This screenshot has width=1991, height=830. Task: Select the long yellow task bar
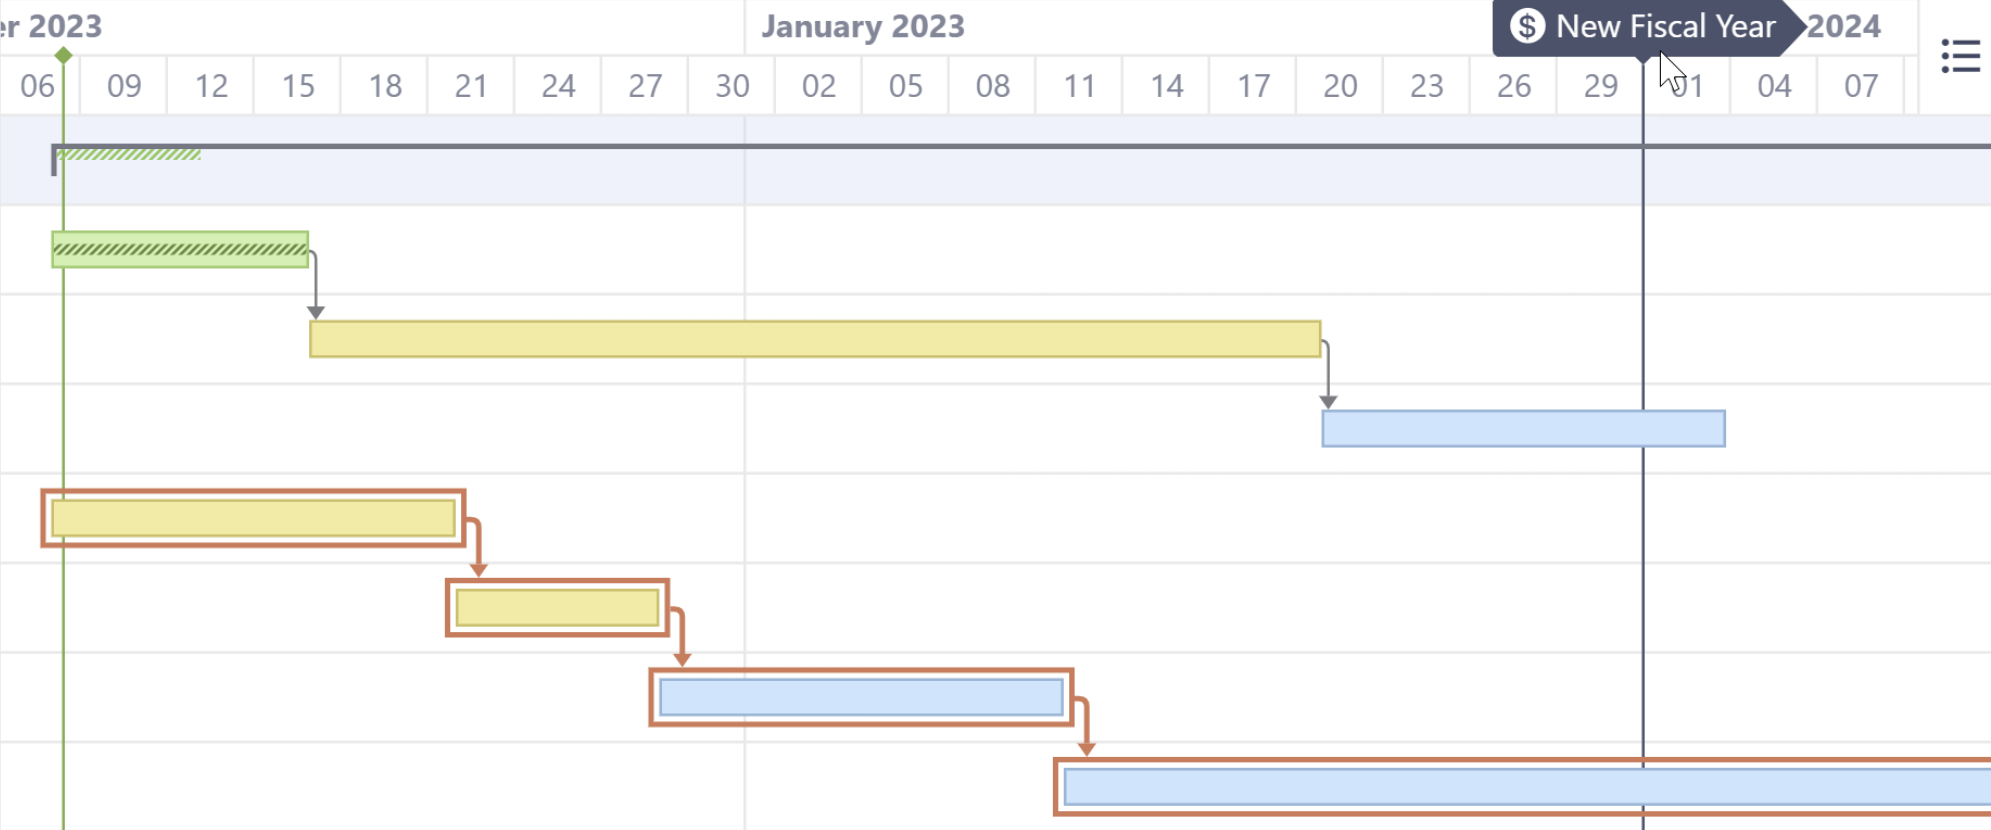800,341
